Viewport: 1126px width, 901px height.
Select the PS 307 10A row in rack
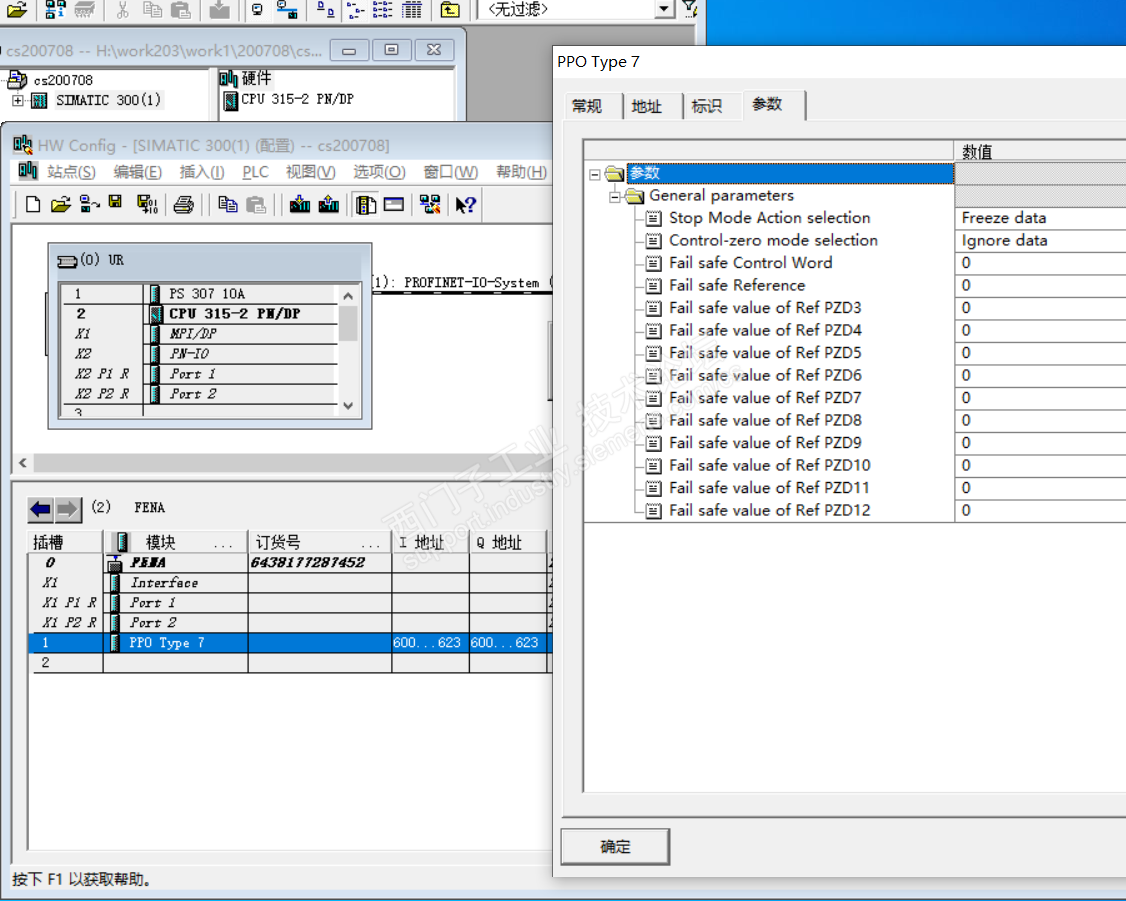[198, 294]
